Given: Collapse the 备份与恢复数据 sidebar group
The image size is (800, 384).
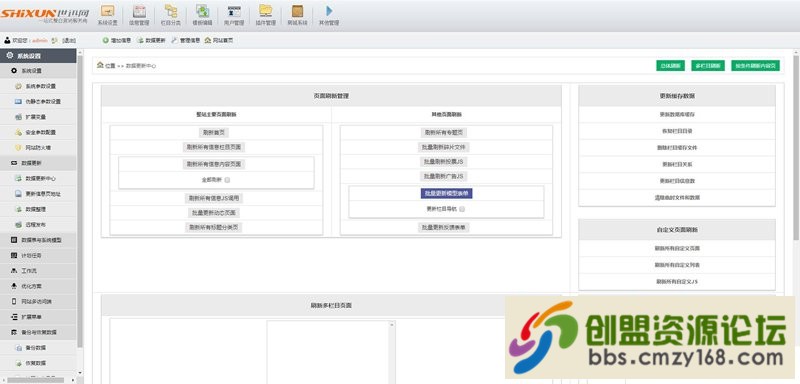Looking at the screenshot, I should pyautogui.click(x=39, y=332).
